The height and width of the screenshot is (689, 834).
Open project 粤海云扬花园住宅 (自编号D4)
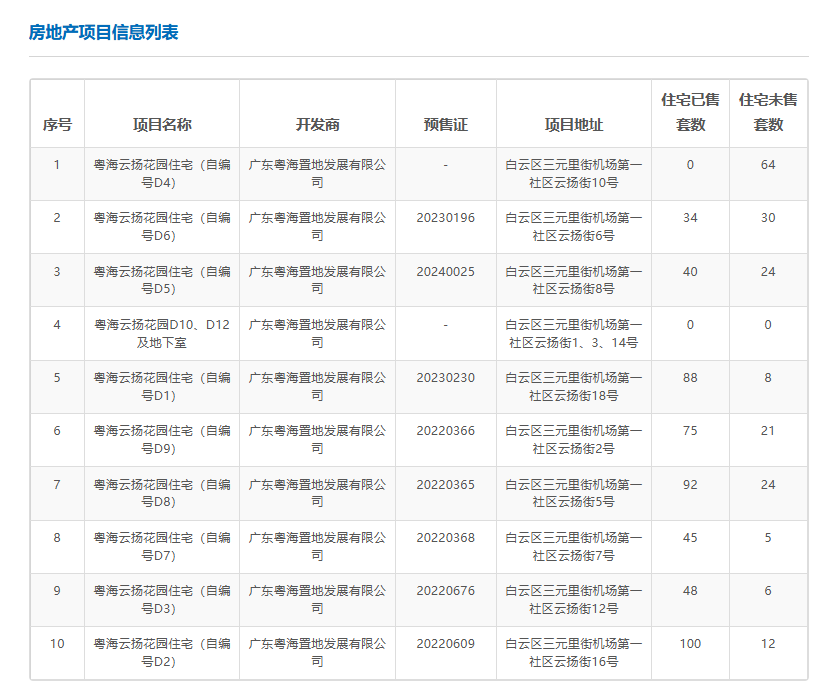click(x=162, y=173)
